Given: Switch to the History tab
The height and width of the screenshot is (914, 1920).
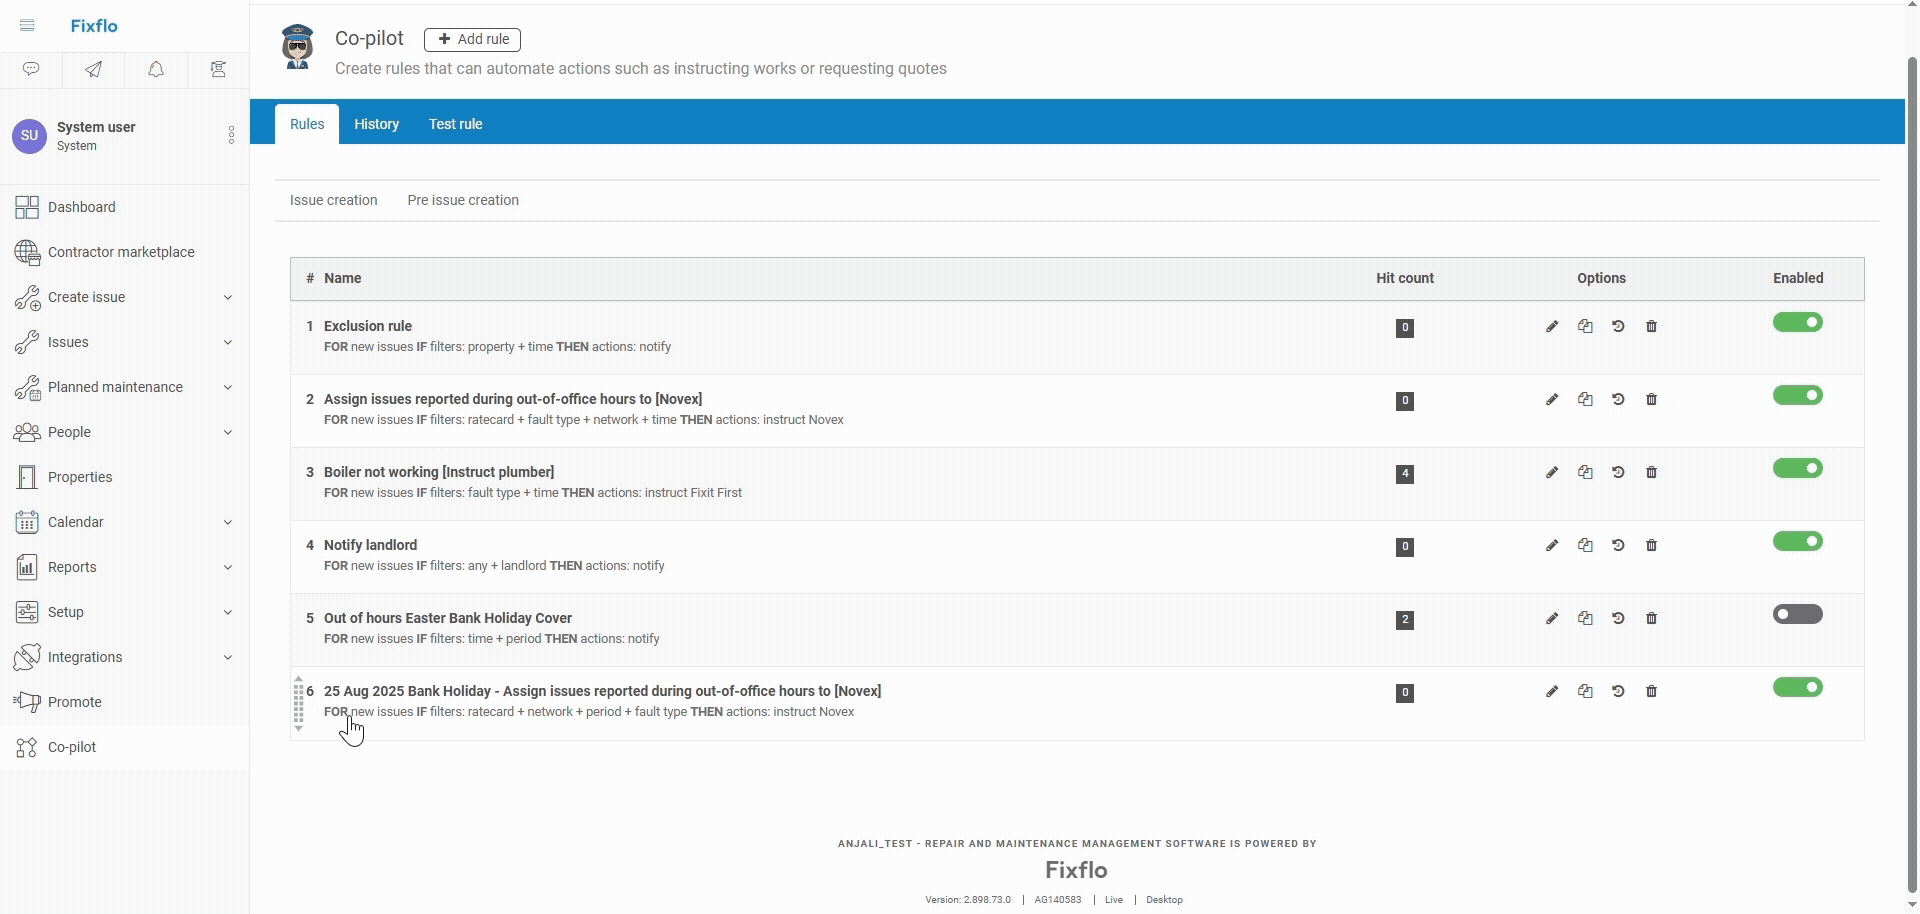Looking at the screenshot, I should (376, 124).
